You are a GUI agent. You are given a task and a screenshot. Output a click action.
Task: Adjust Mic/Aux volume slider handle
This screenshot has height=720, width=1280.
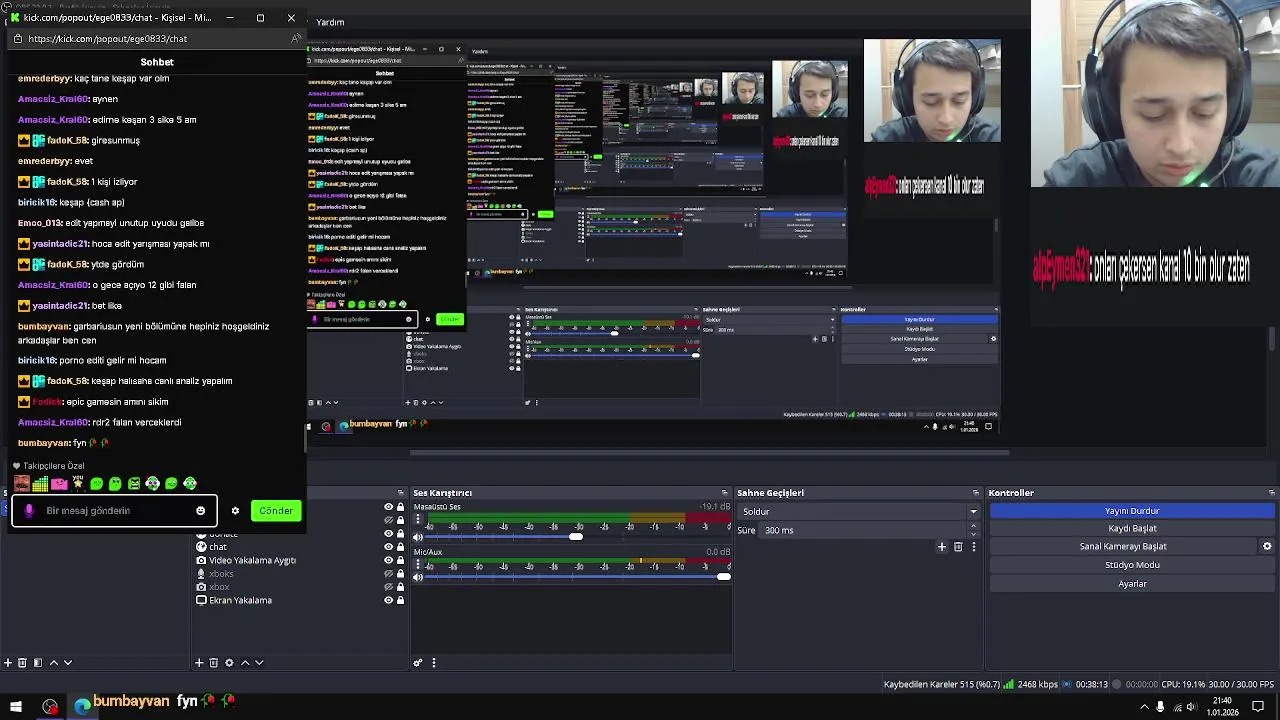click(724, 577)
